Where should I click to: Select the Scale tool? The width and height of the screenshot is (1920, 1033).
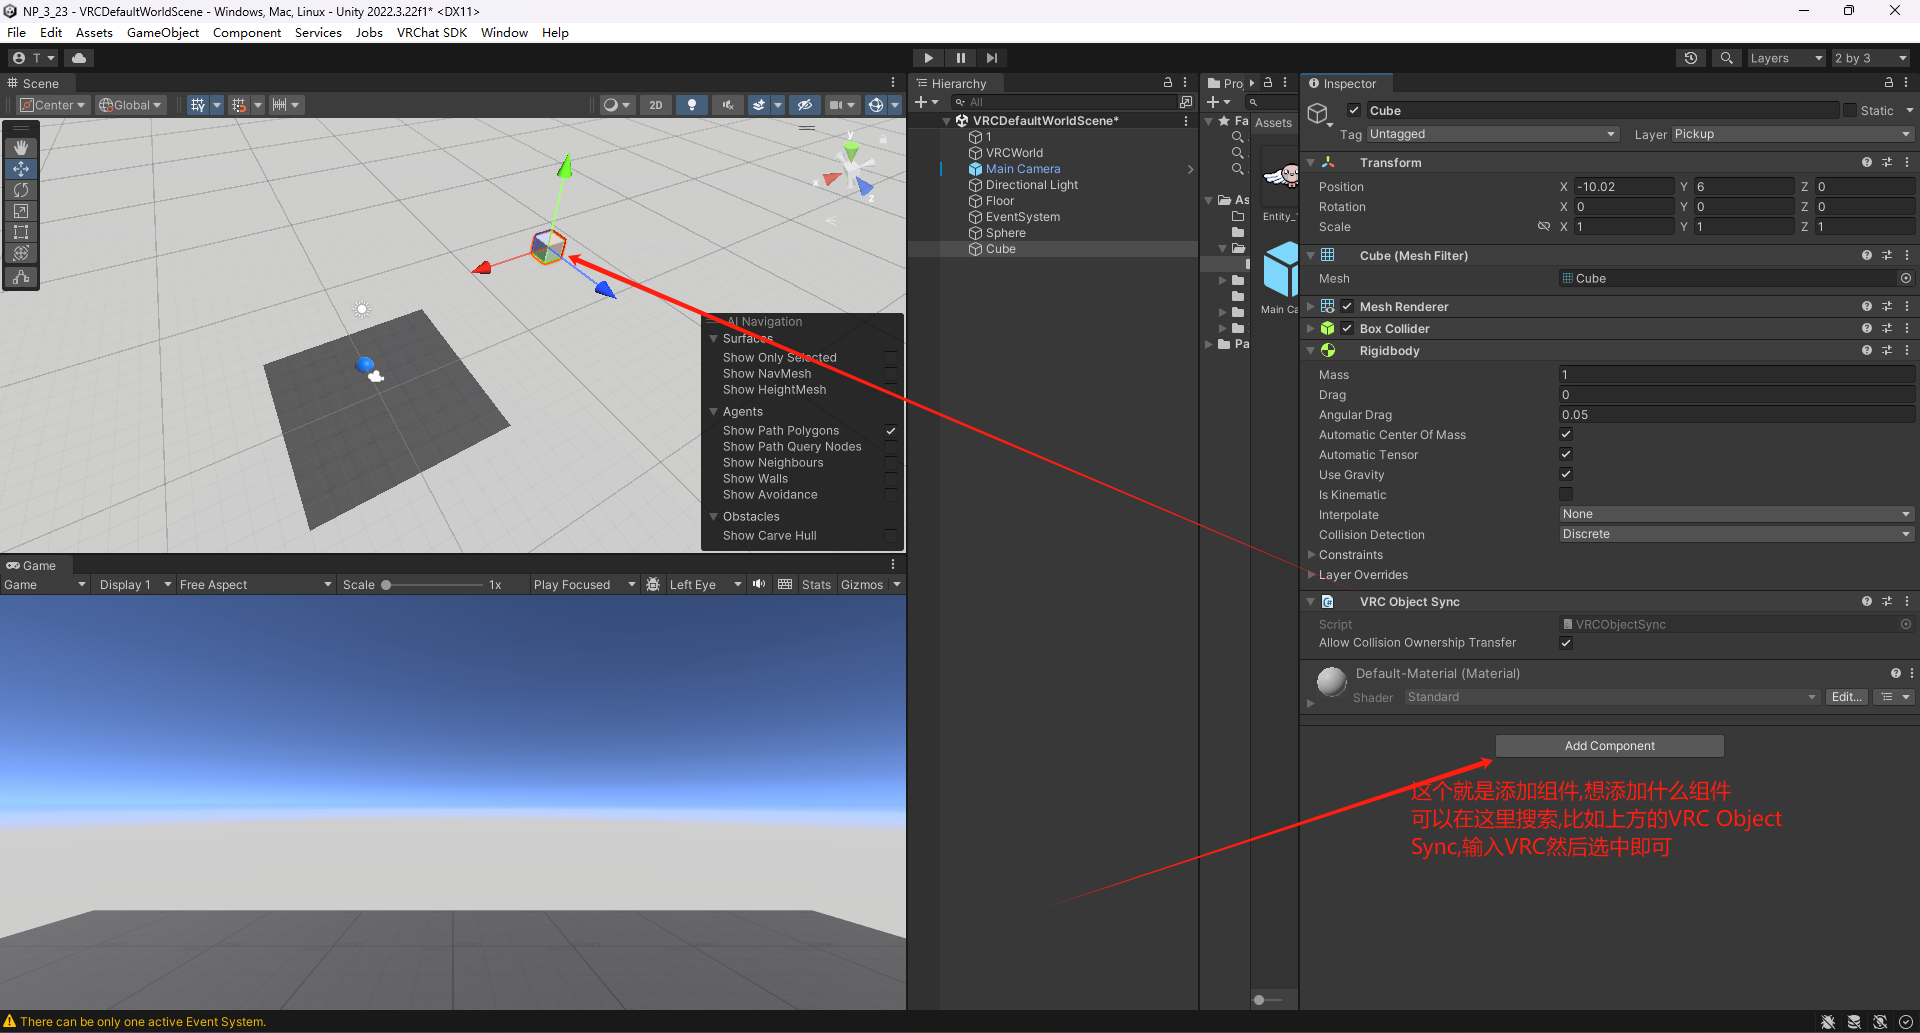21,211
